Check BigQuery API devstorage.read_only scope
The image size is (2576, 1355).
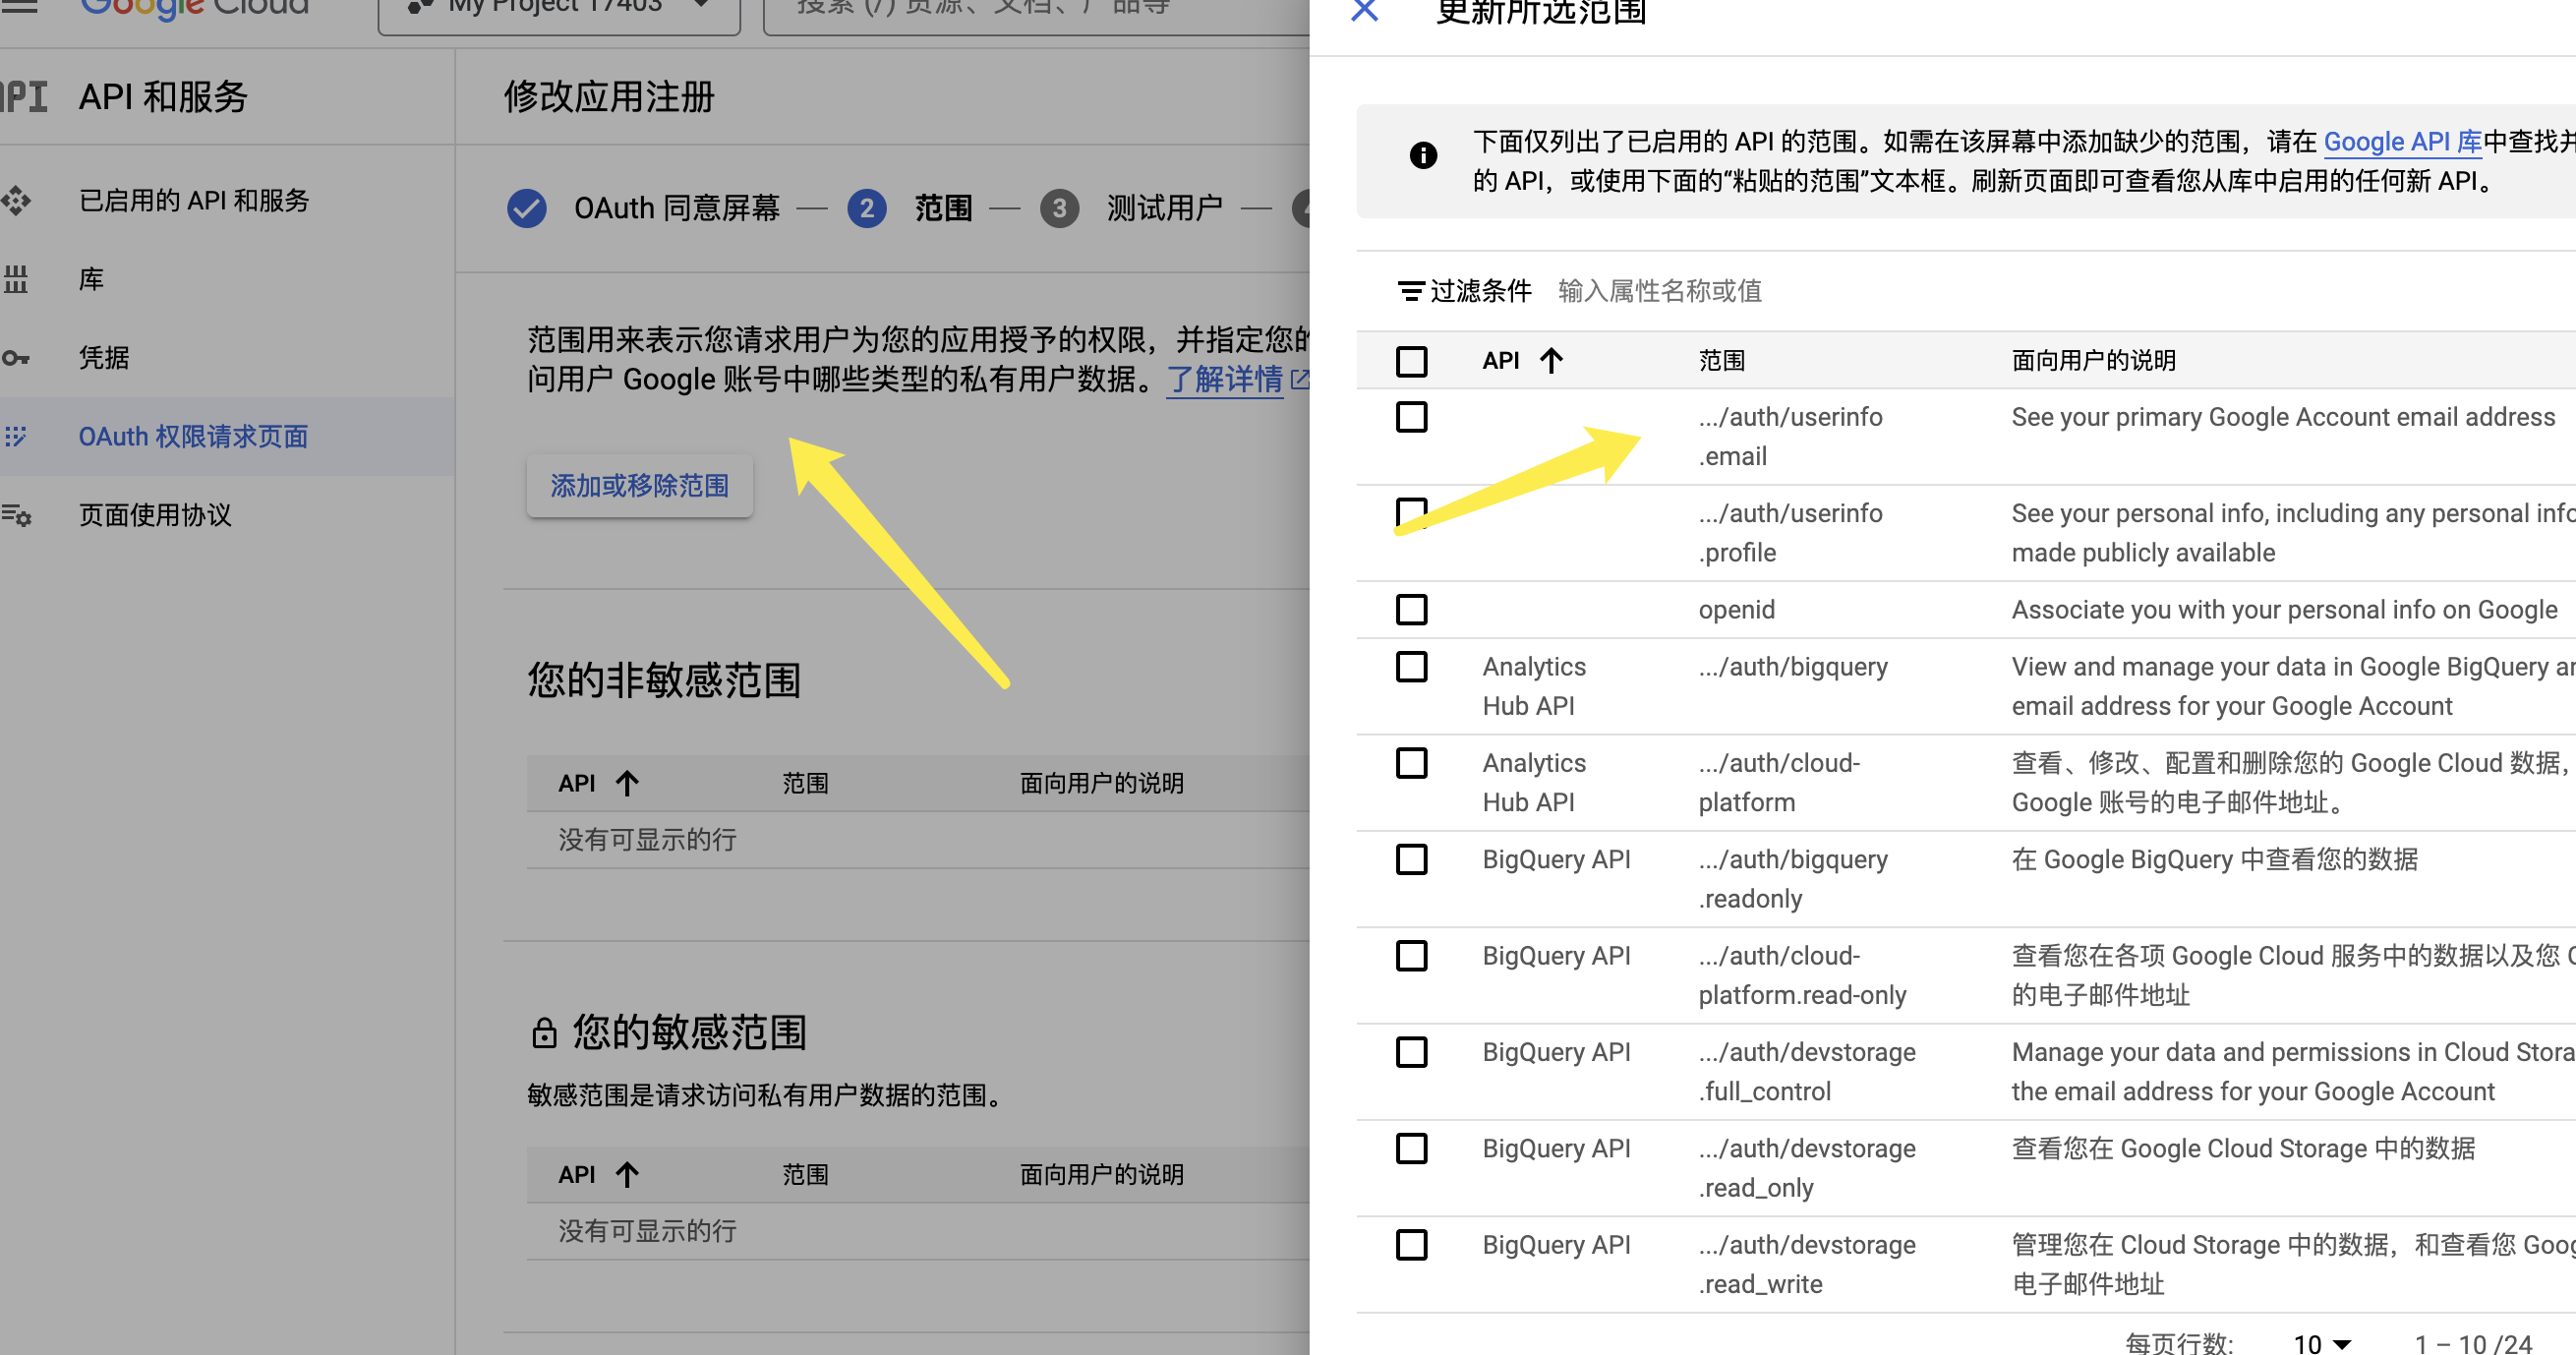point(1411,1149)
